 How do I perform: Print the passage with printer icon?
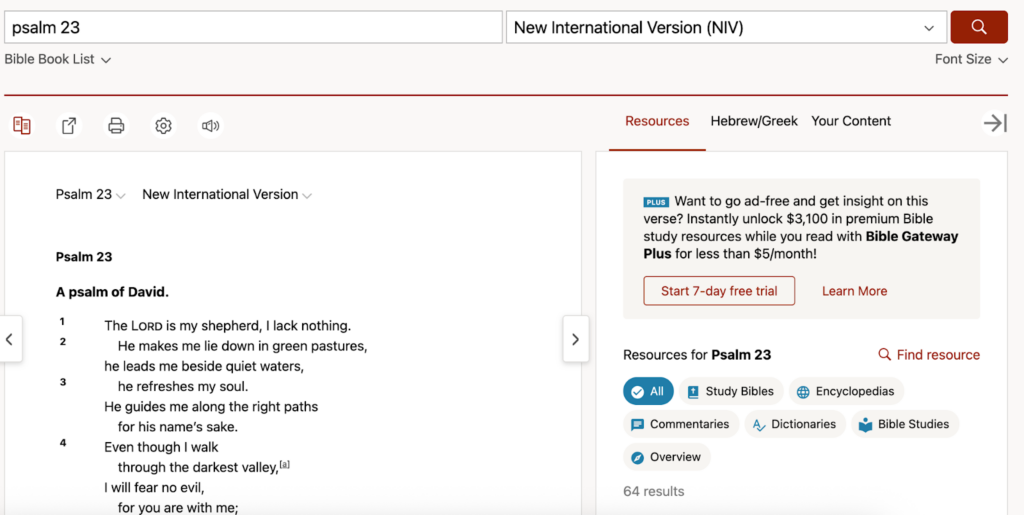tap(116, 125)
